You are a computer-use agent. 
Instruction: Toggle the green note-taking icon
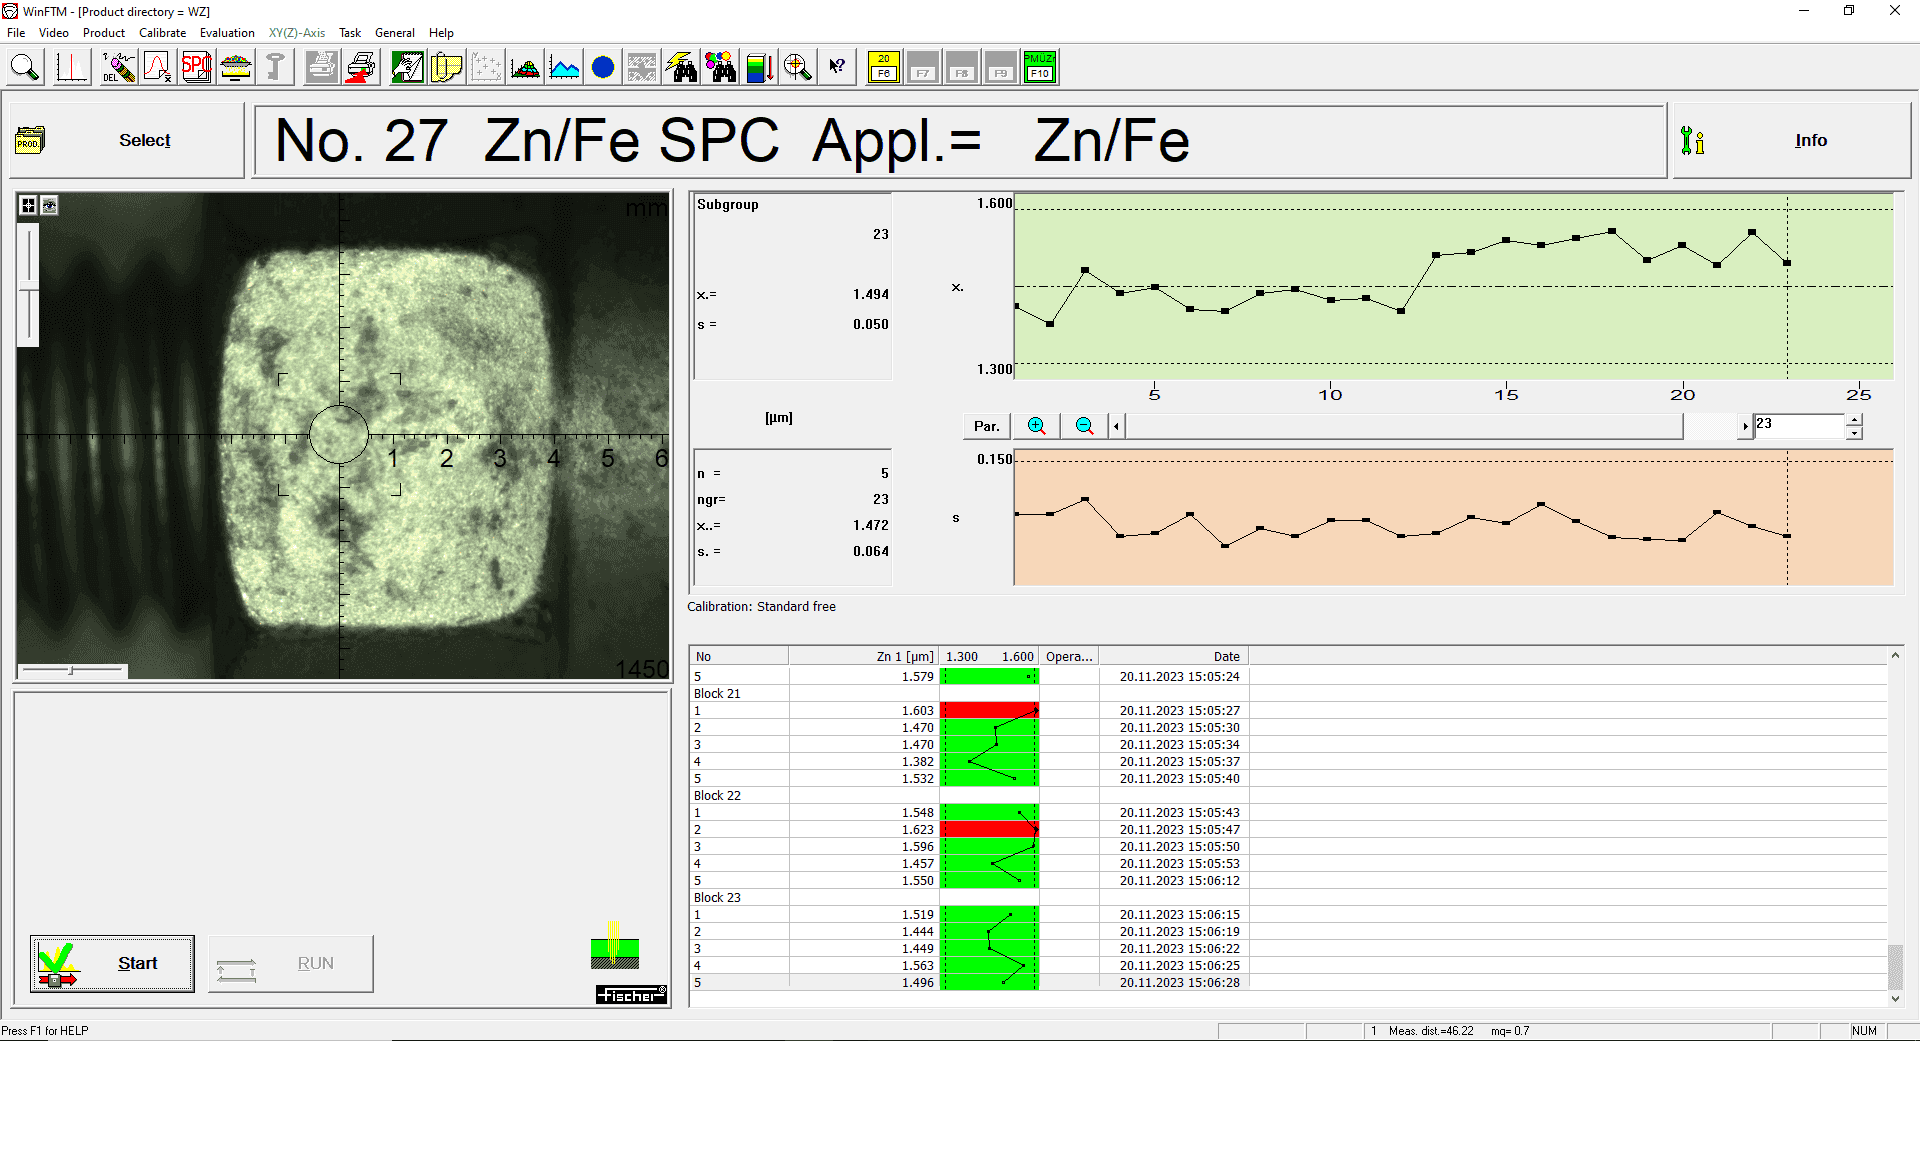[407, 67]
